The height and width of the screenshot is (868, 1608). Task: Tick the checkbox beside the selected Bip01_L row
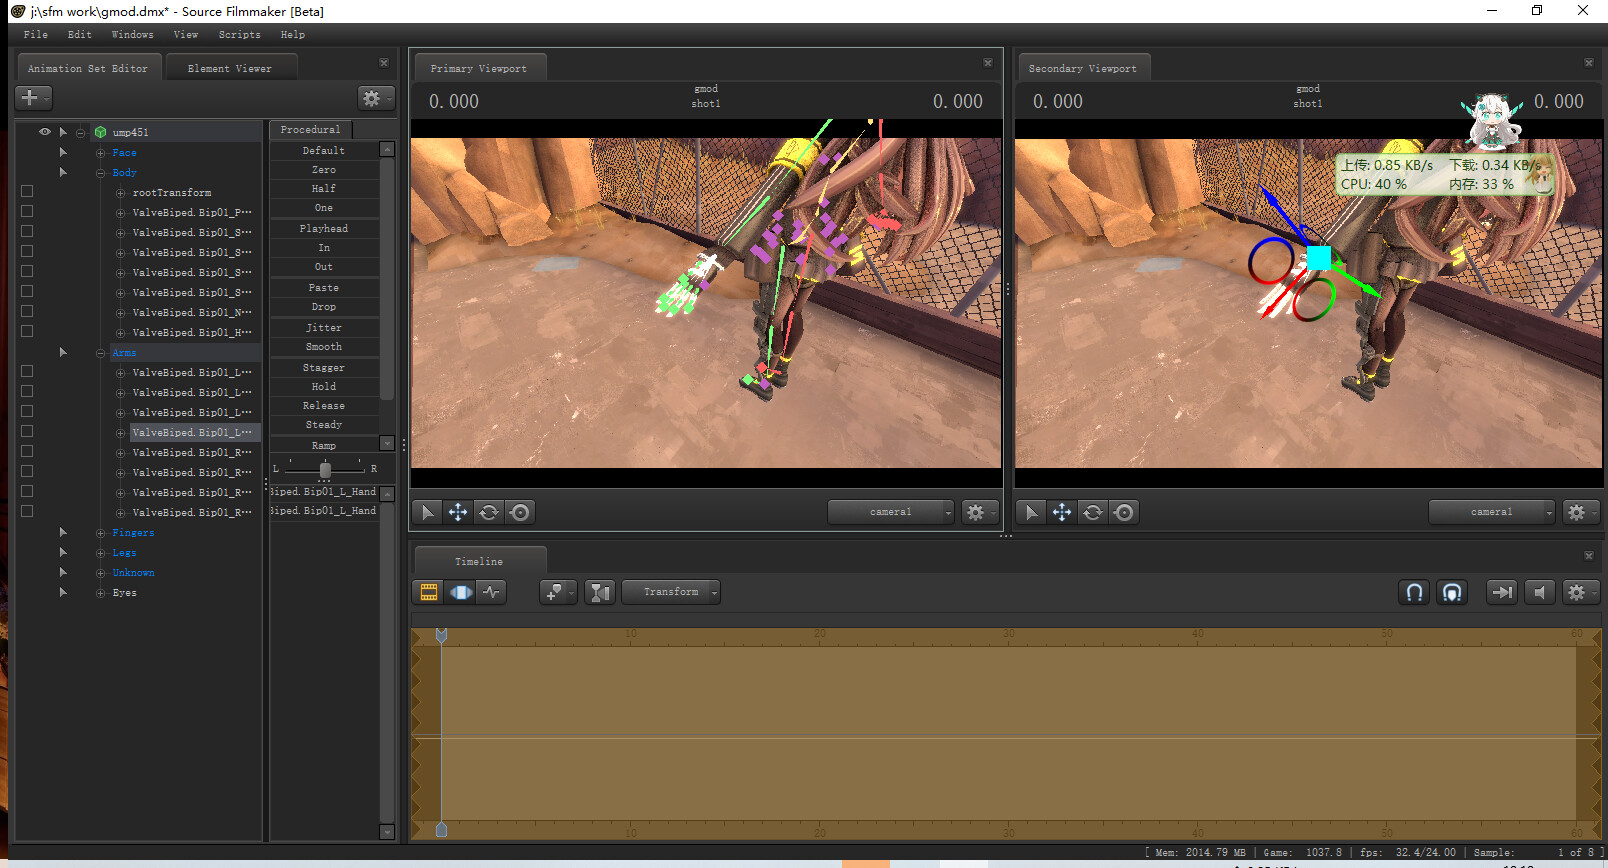[x=27, y=431]
